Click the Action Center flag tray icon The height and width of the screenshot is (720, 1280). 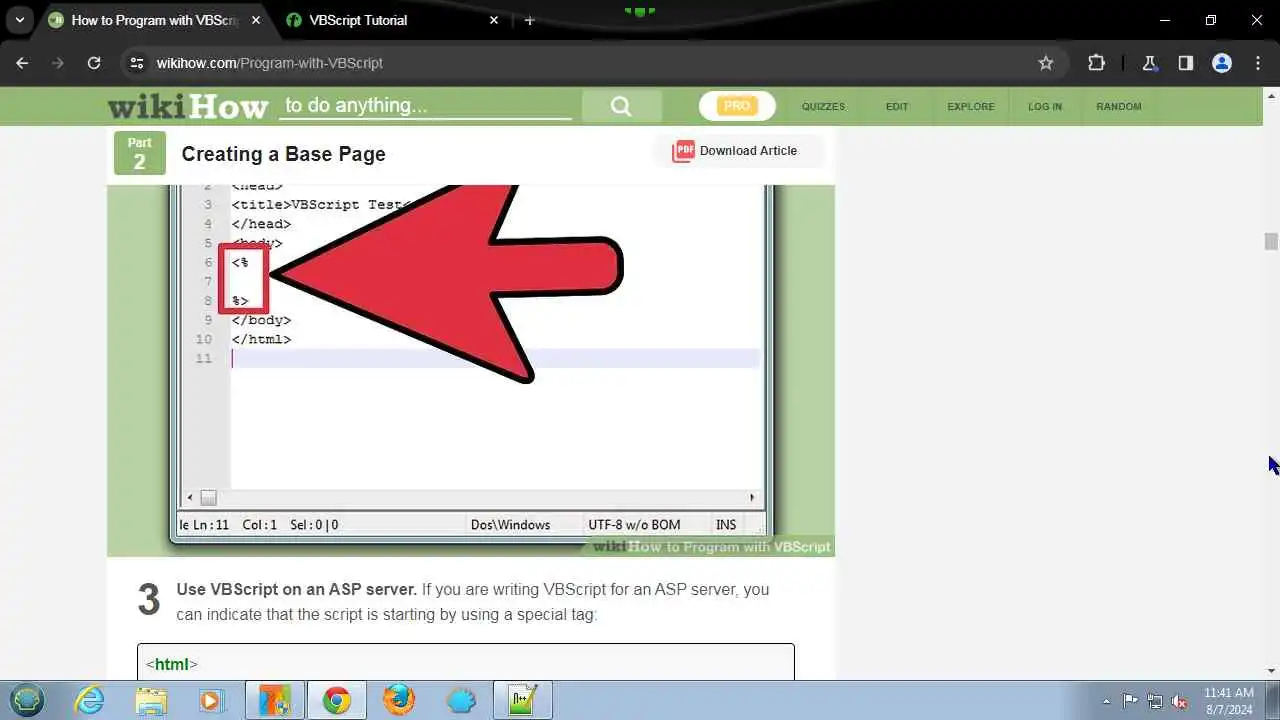pyautogui.click(x=1130, y=701)
